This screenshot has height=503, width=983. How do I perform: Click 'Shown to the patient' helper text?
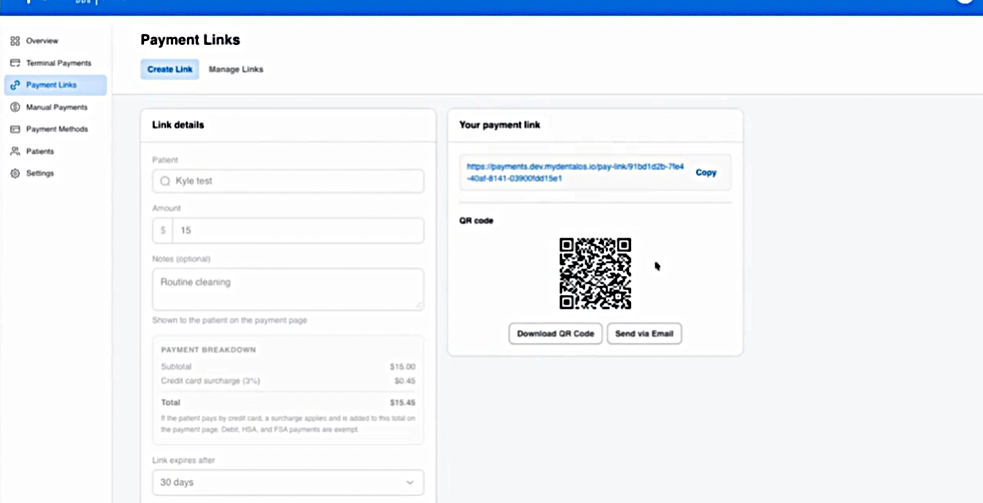pos(229,320)
